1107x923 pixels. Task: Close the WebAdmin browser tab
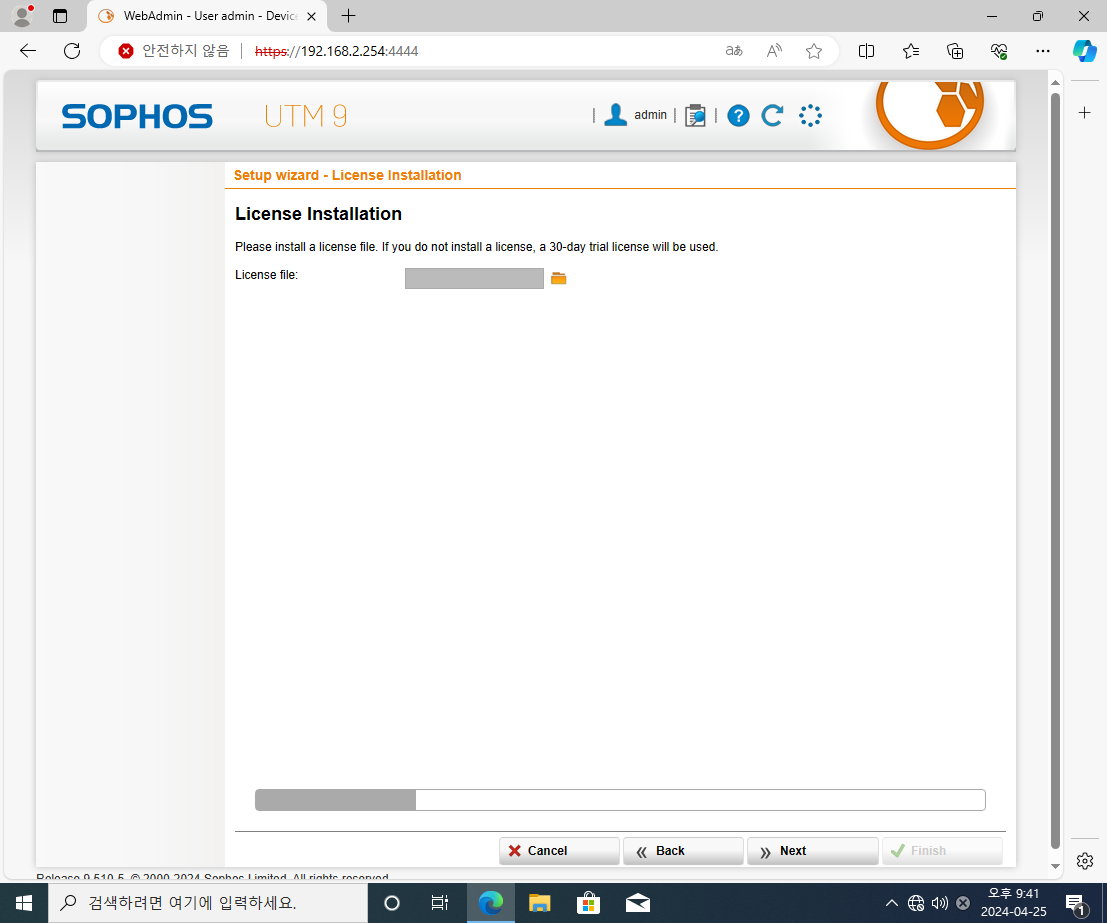(x=311, y=16)
